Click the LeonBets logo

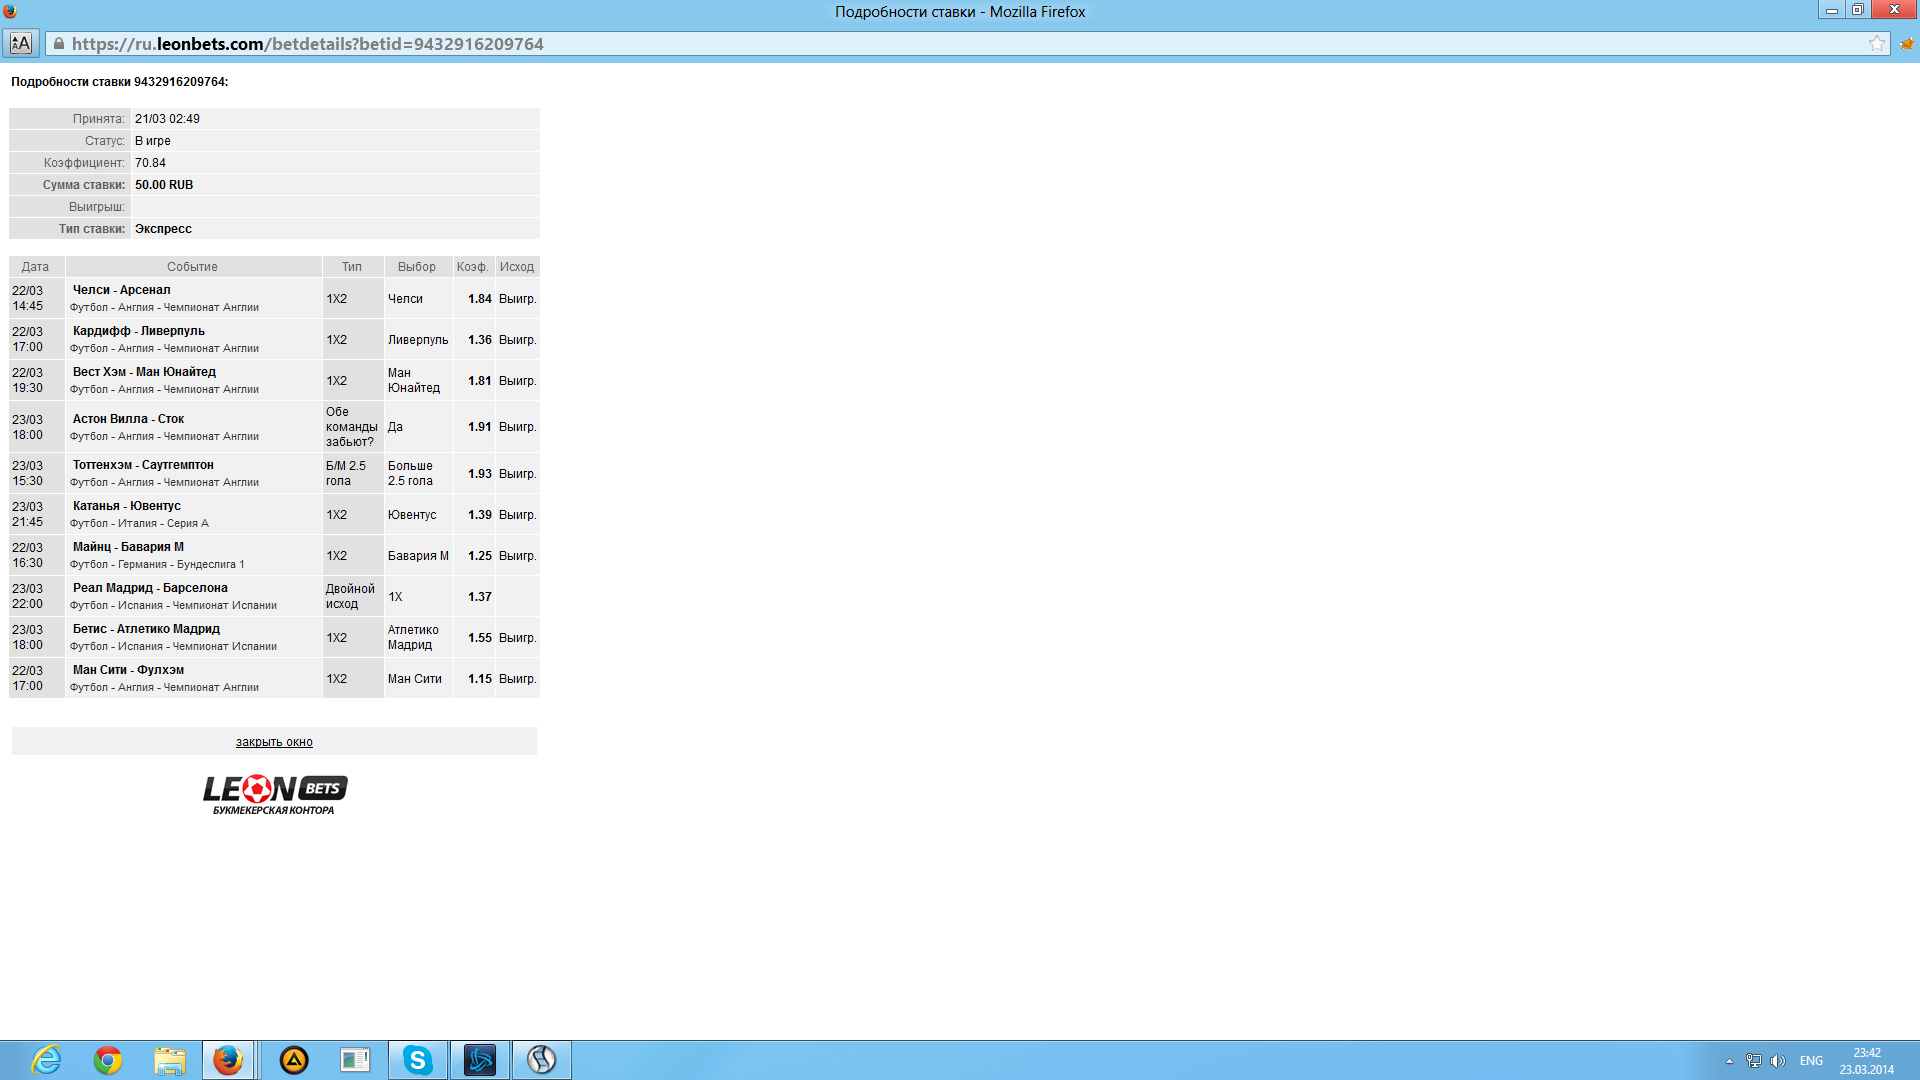pyautogui.click(x=274, y=794)
